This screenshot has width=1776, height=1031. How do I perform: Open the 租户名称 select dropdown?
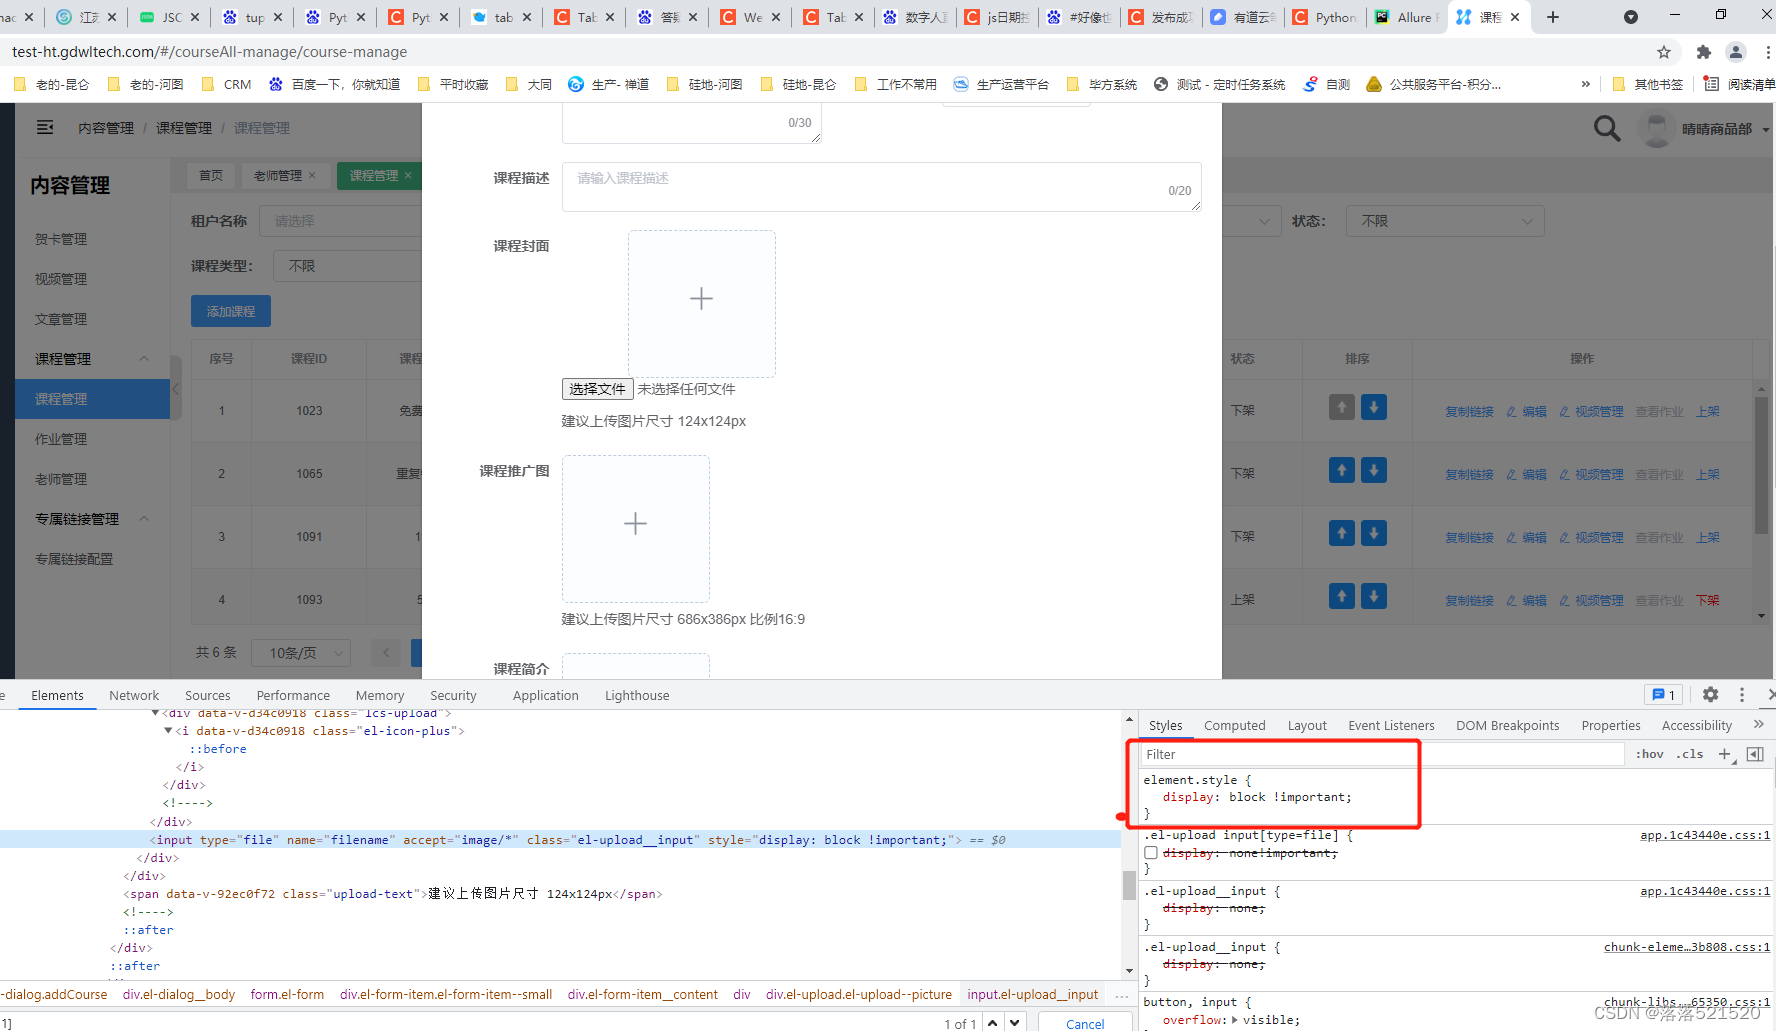tap(340, 221)
